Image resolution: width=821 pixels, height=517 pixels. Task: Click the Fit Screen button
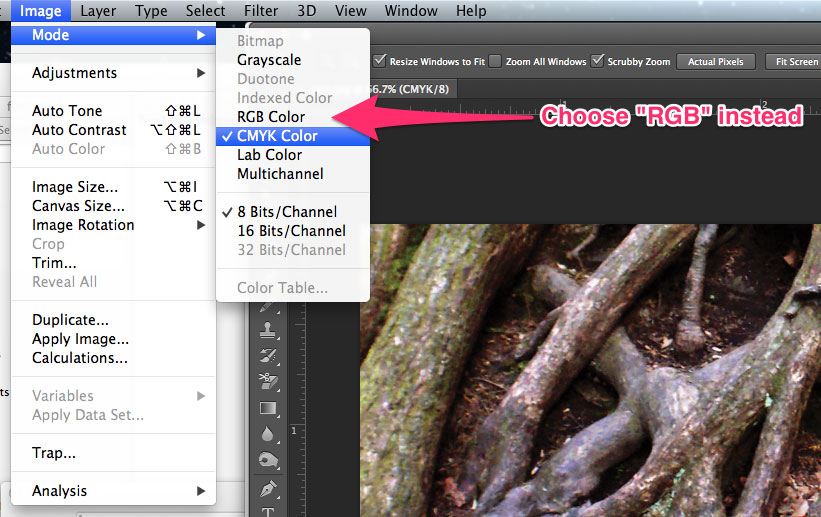pyautogui.click(x=794, y=61)
